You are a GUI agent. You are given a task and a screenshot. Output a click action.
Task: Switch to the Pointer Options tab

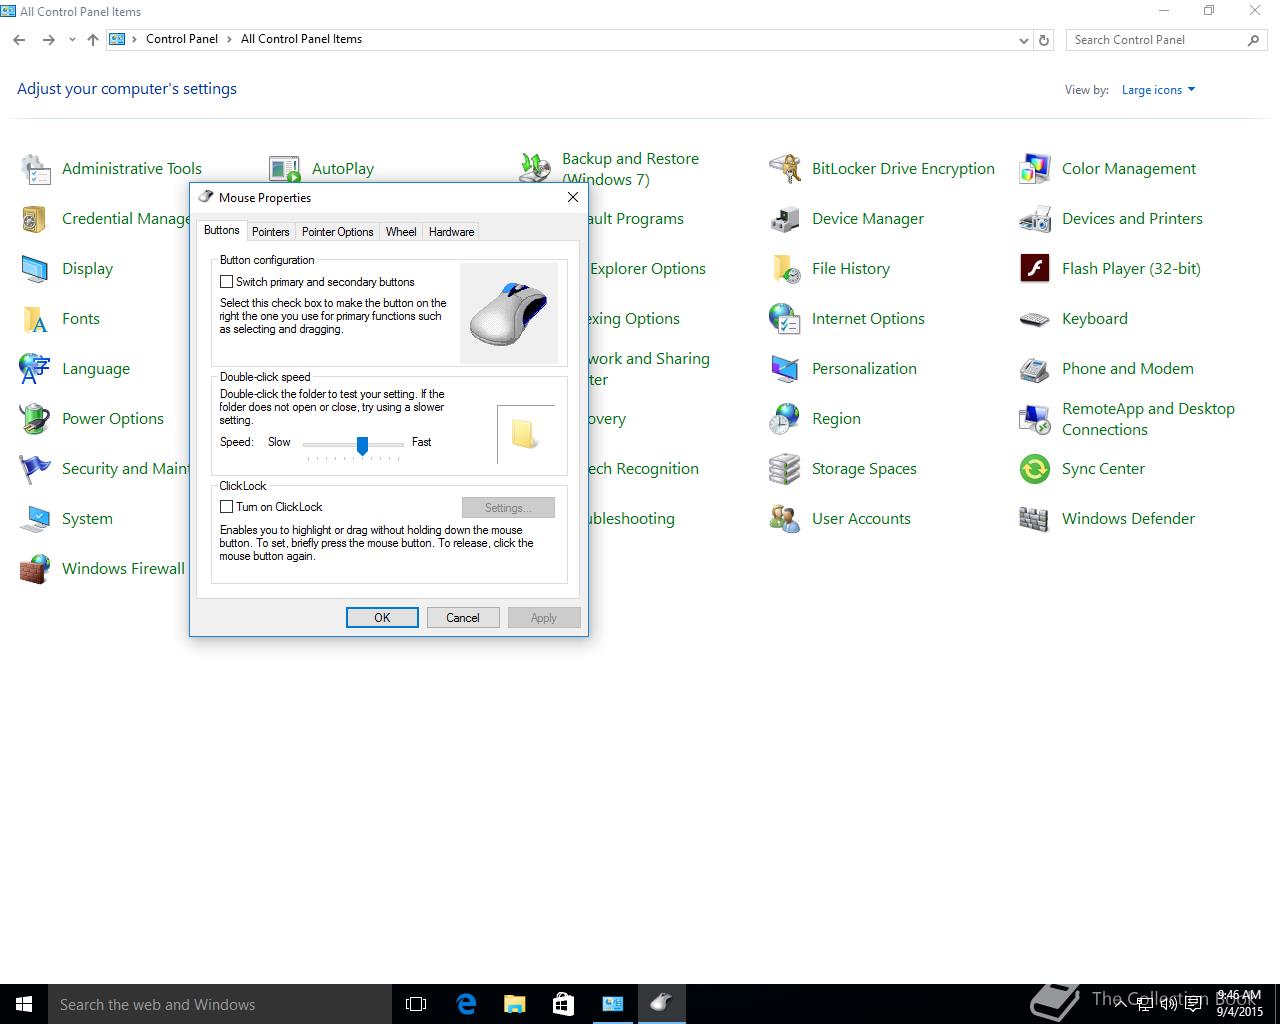(337, 232)
